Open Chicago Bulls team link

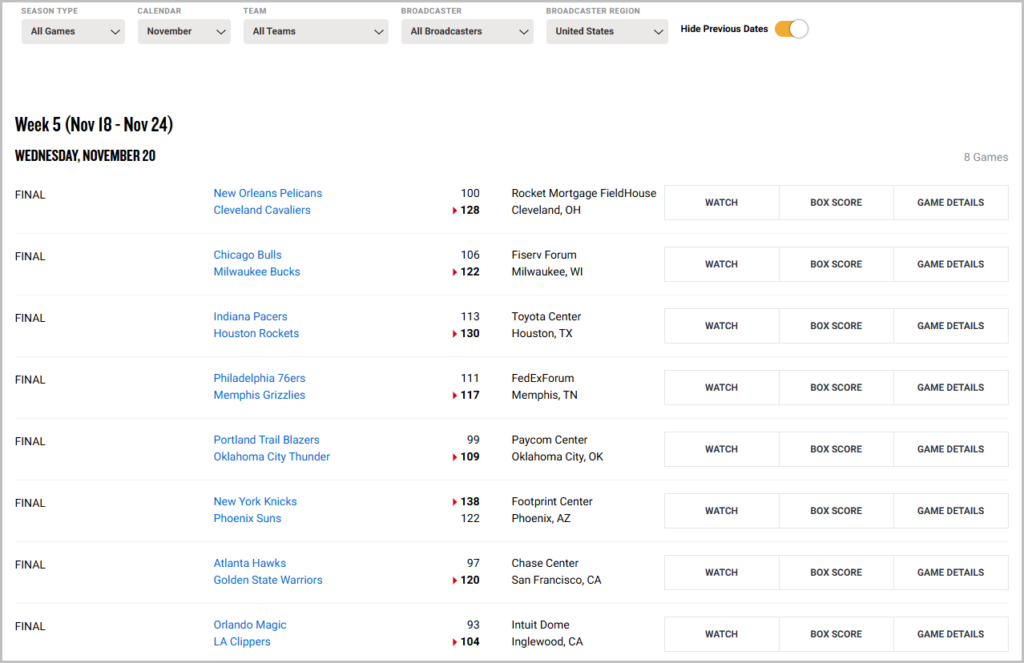[248, 255]
